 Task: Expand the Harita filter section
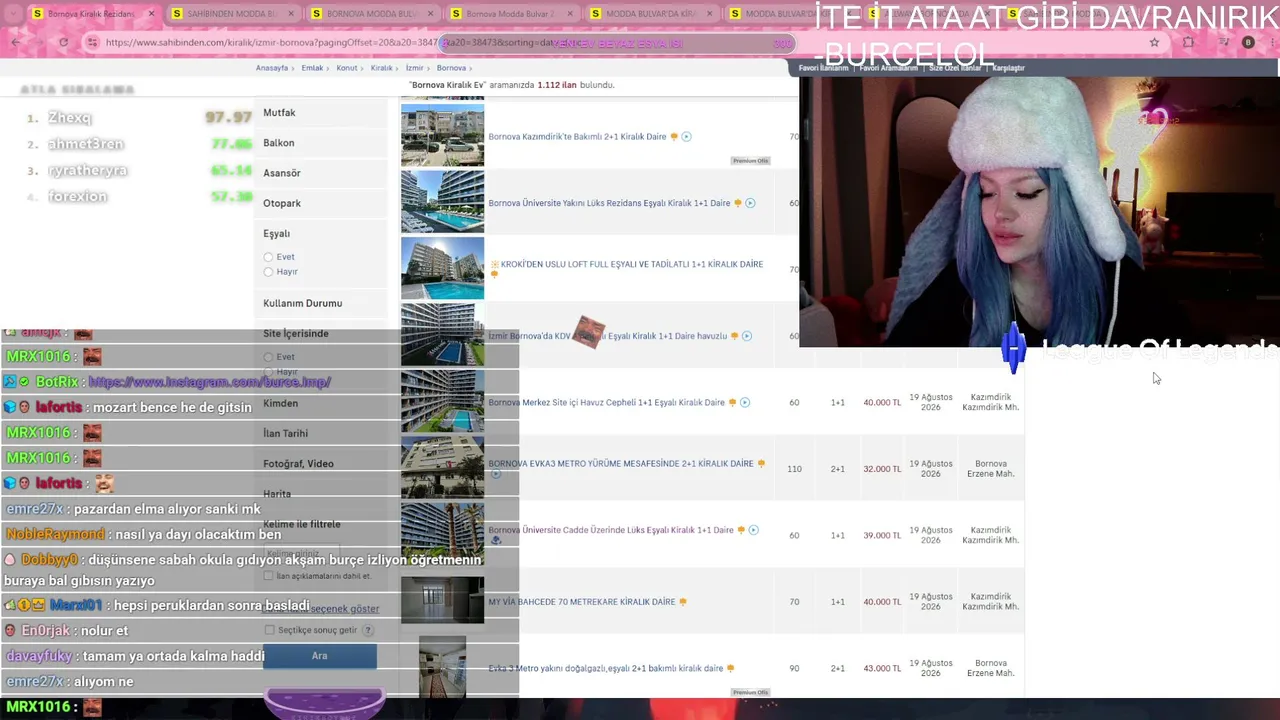pyautogui.click(x=320, y=494)
